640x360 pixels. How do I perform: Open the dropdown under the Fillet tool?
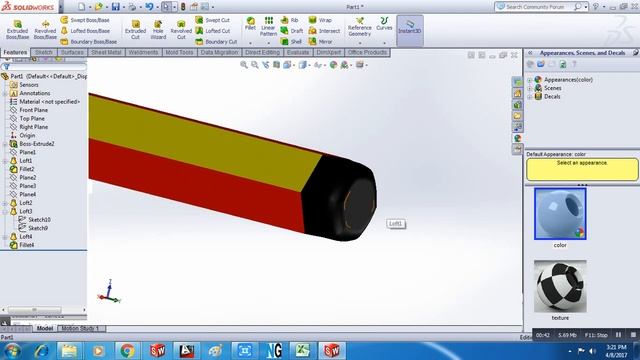pyautogui.click(x=250, y=43)
